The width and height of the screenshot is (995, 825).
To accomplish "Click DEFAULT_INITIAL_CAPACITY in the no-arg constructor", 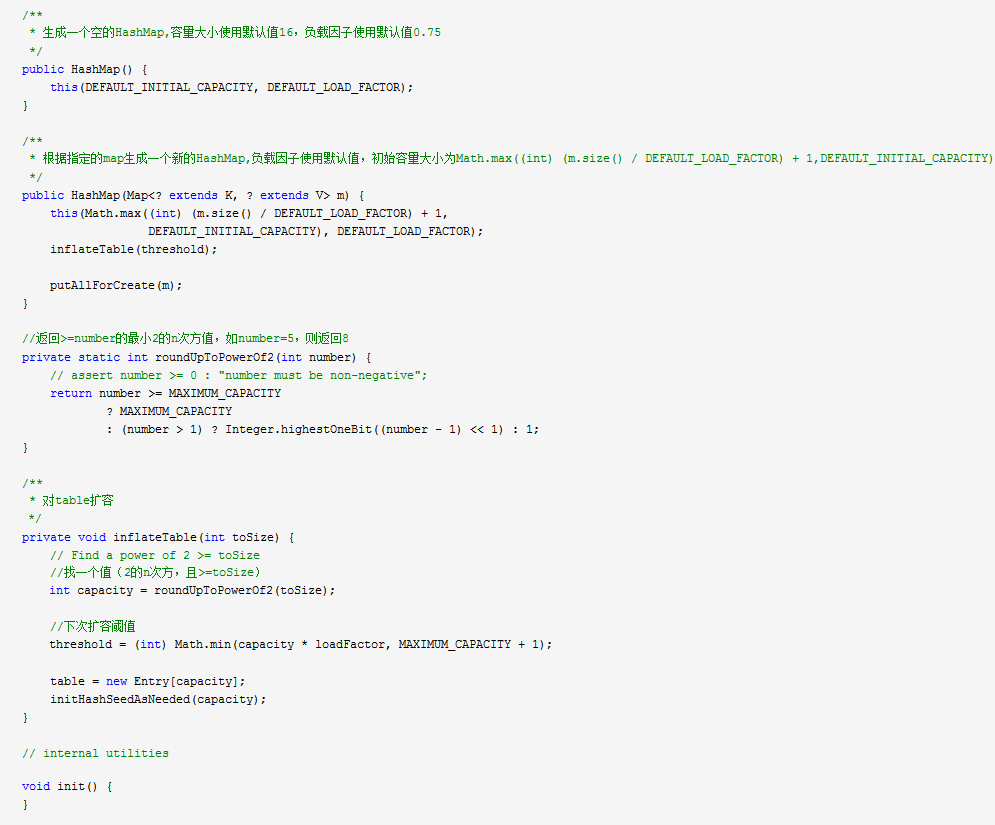I will [x=169, y=88].
